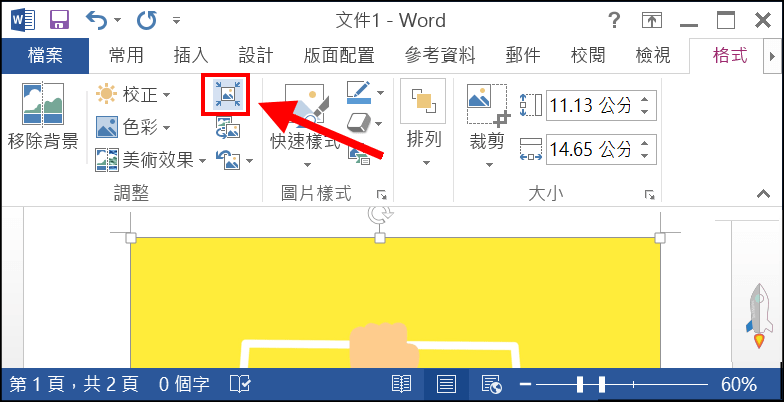Decrease picture width with down spinner
Screen dimensions: 784x402
click(x=644, y=156)
